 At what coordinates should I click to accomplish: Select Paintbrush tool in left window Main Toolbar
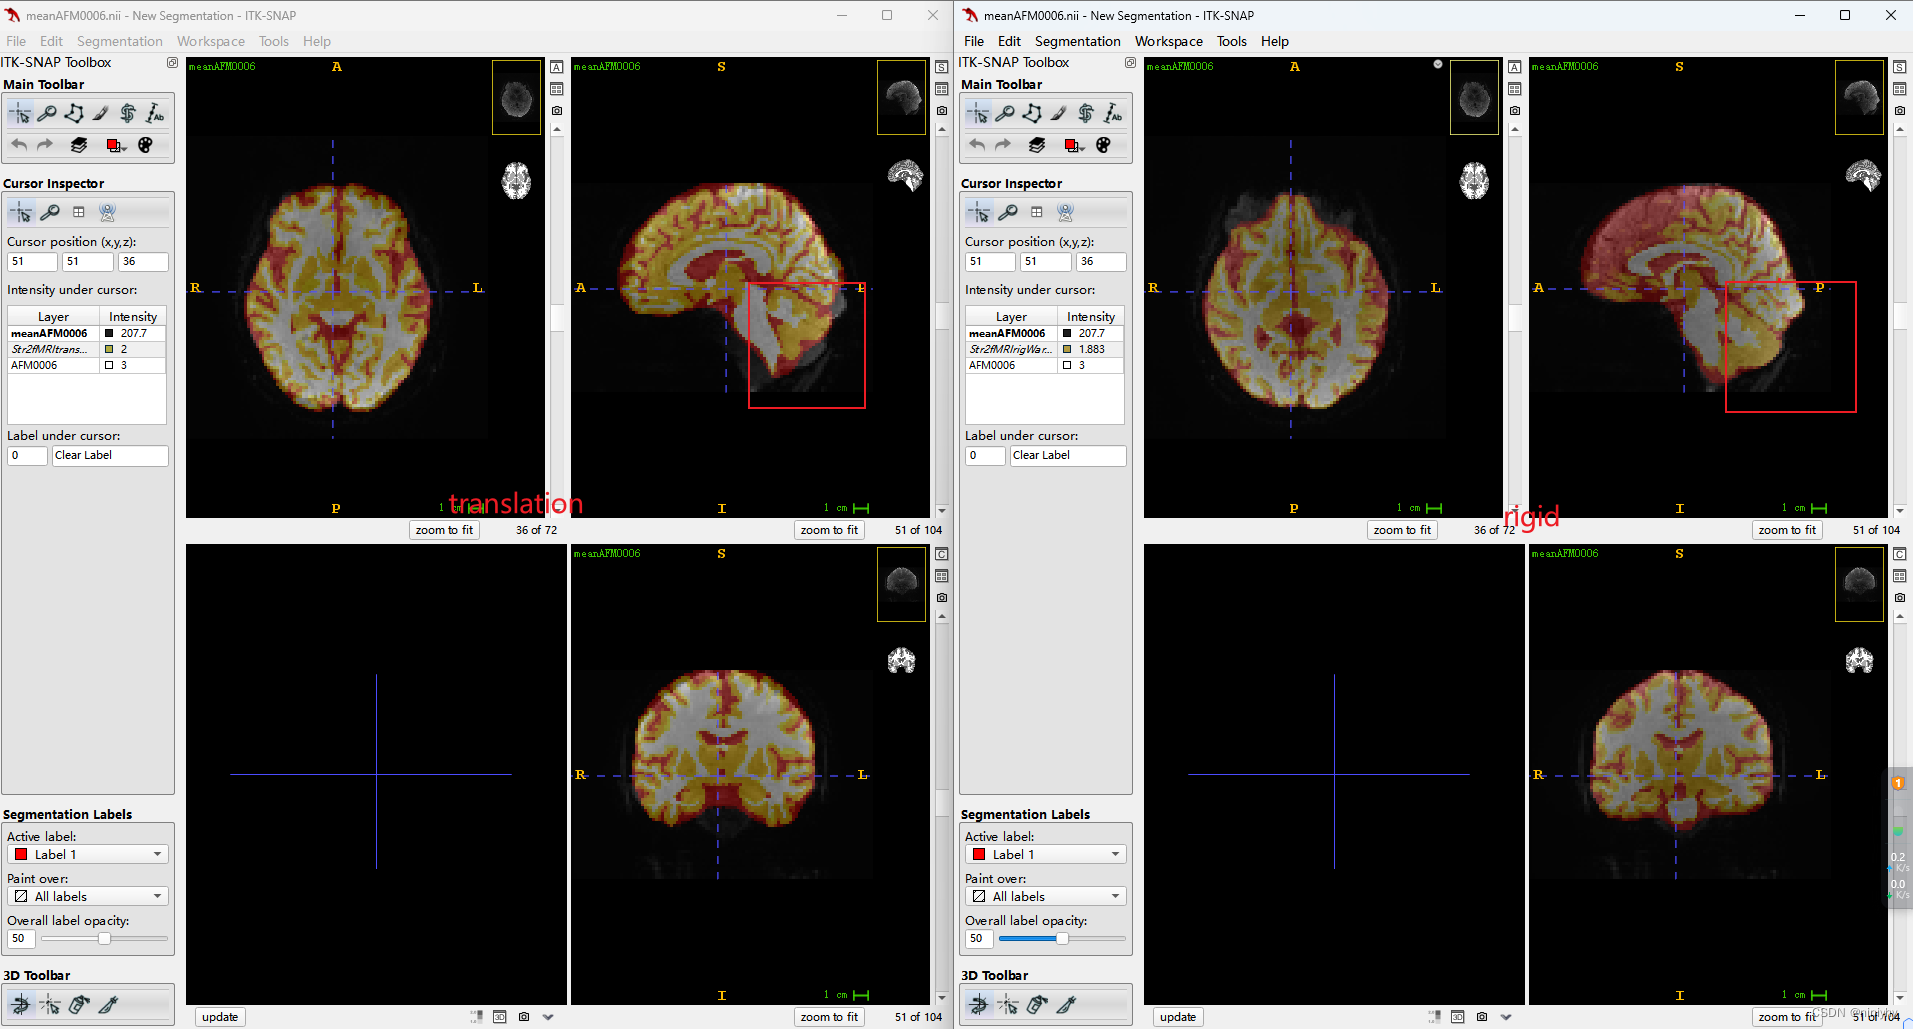click(101, 114)
